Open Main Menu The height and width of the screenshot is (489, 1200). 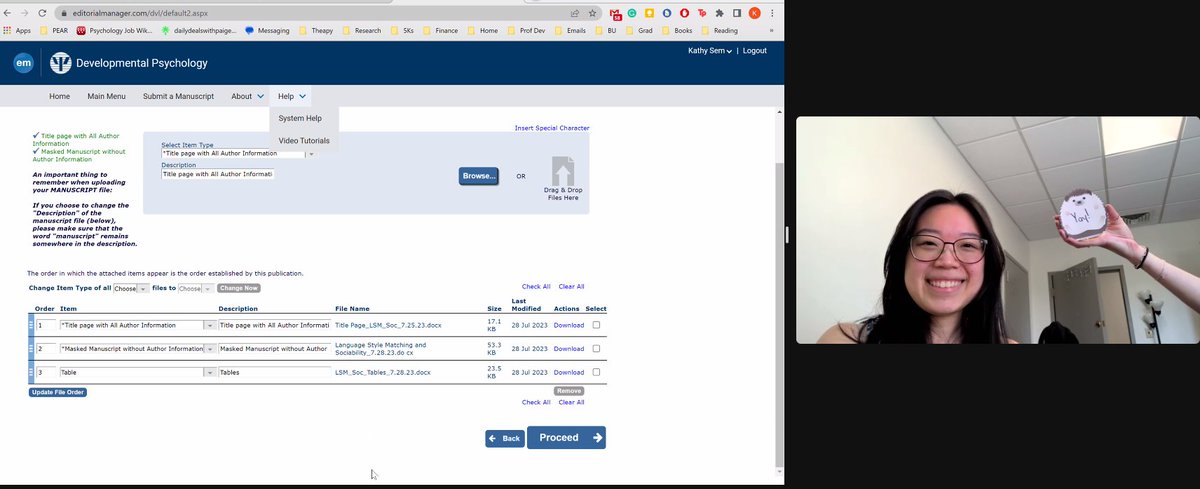click(107, 96)
